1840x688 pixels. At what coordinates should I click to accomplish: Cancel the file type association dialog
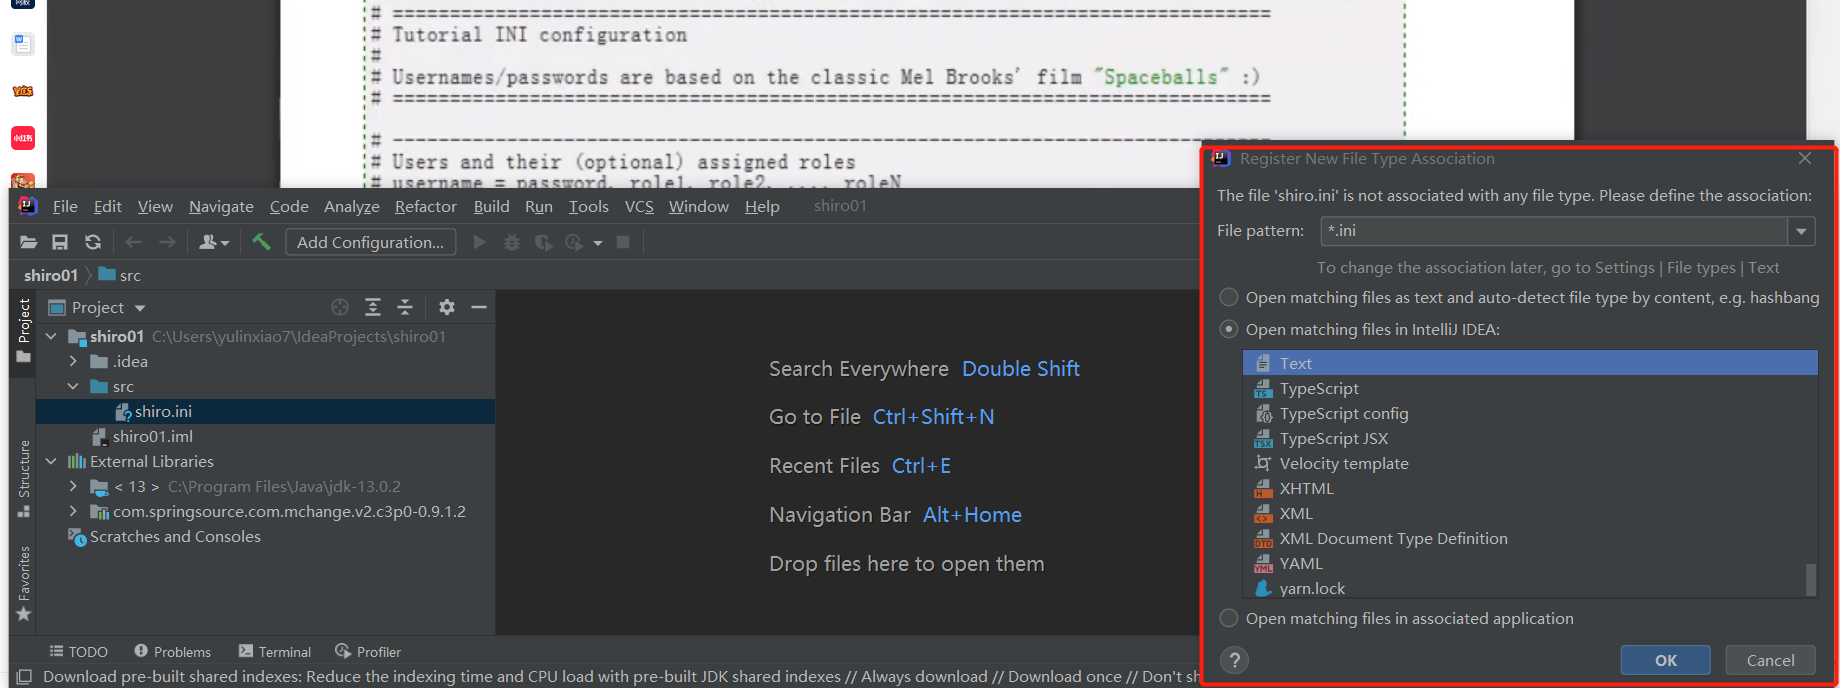click(x=1770, y=660)
